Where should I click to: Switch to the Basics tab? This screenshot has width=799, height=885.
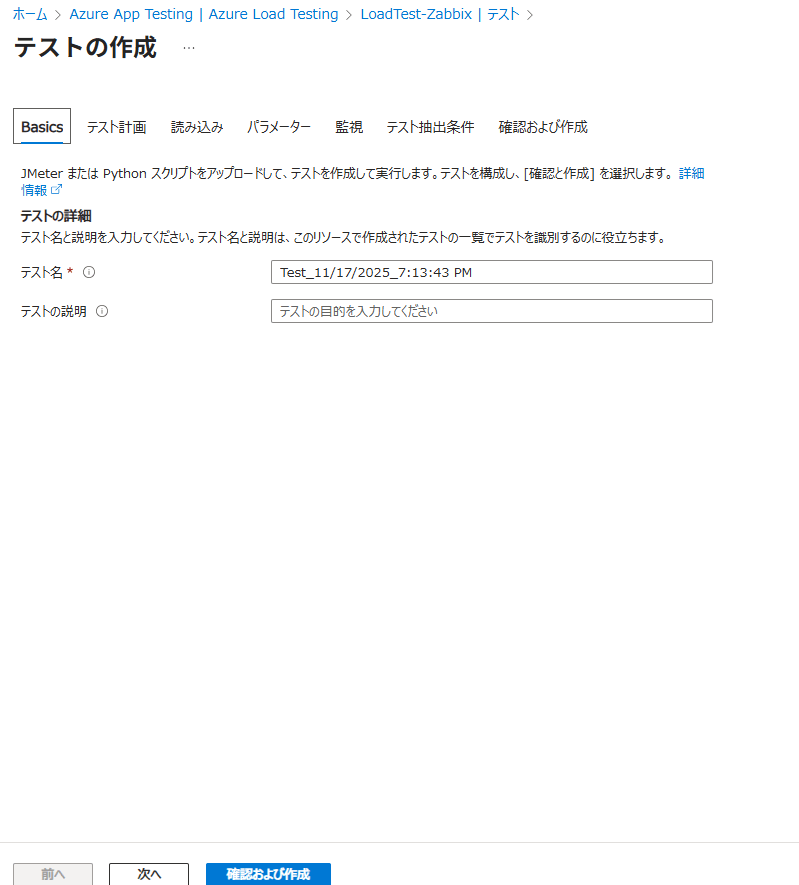42,127
